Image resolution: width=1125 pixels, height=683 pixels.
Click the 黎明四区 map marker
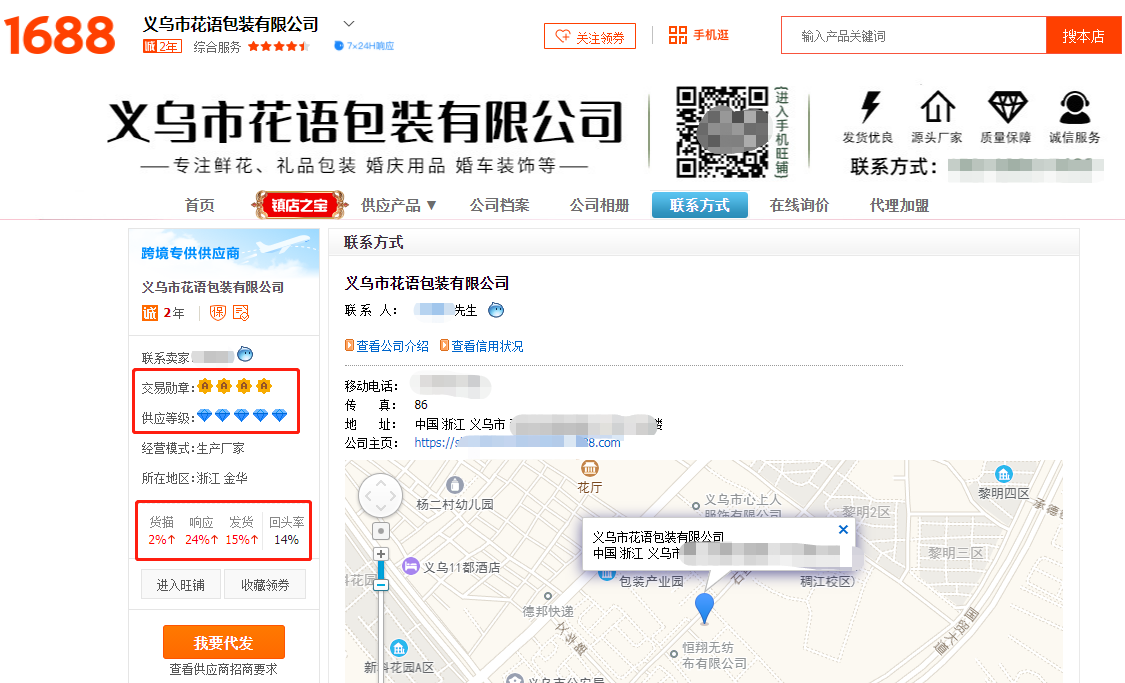point(1004,474)
